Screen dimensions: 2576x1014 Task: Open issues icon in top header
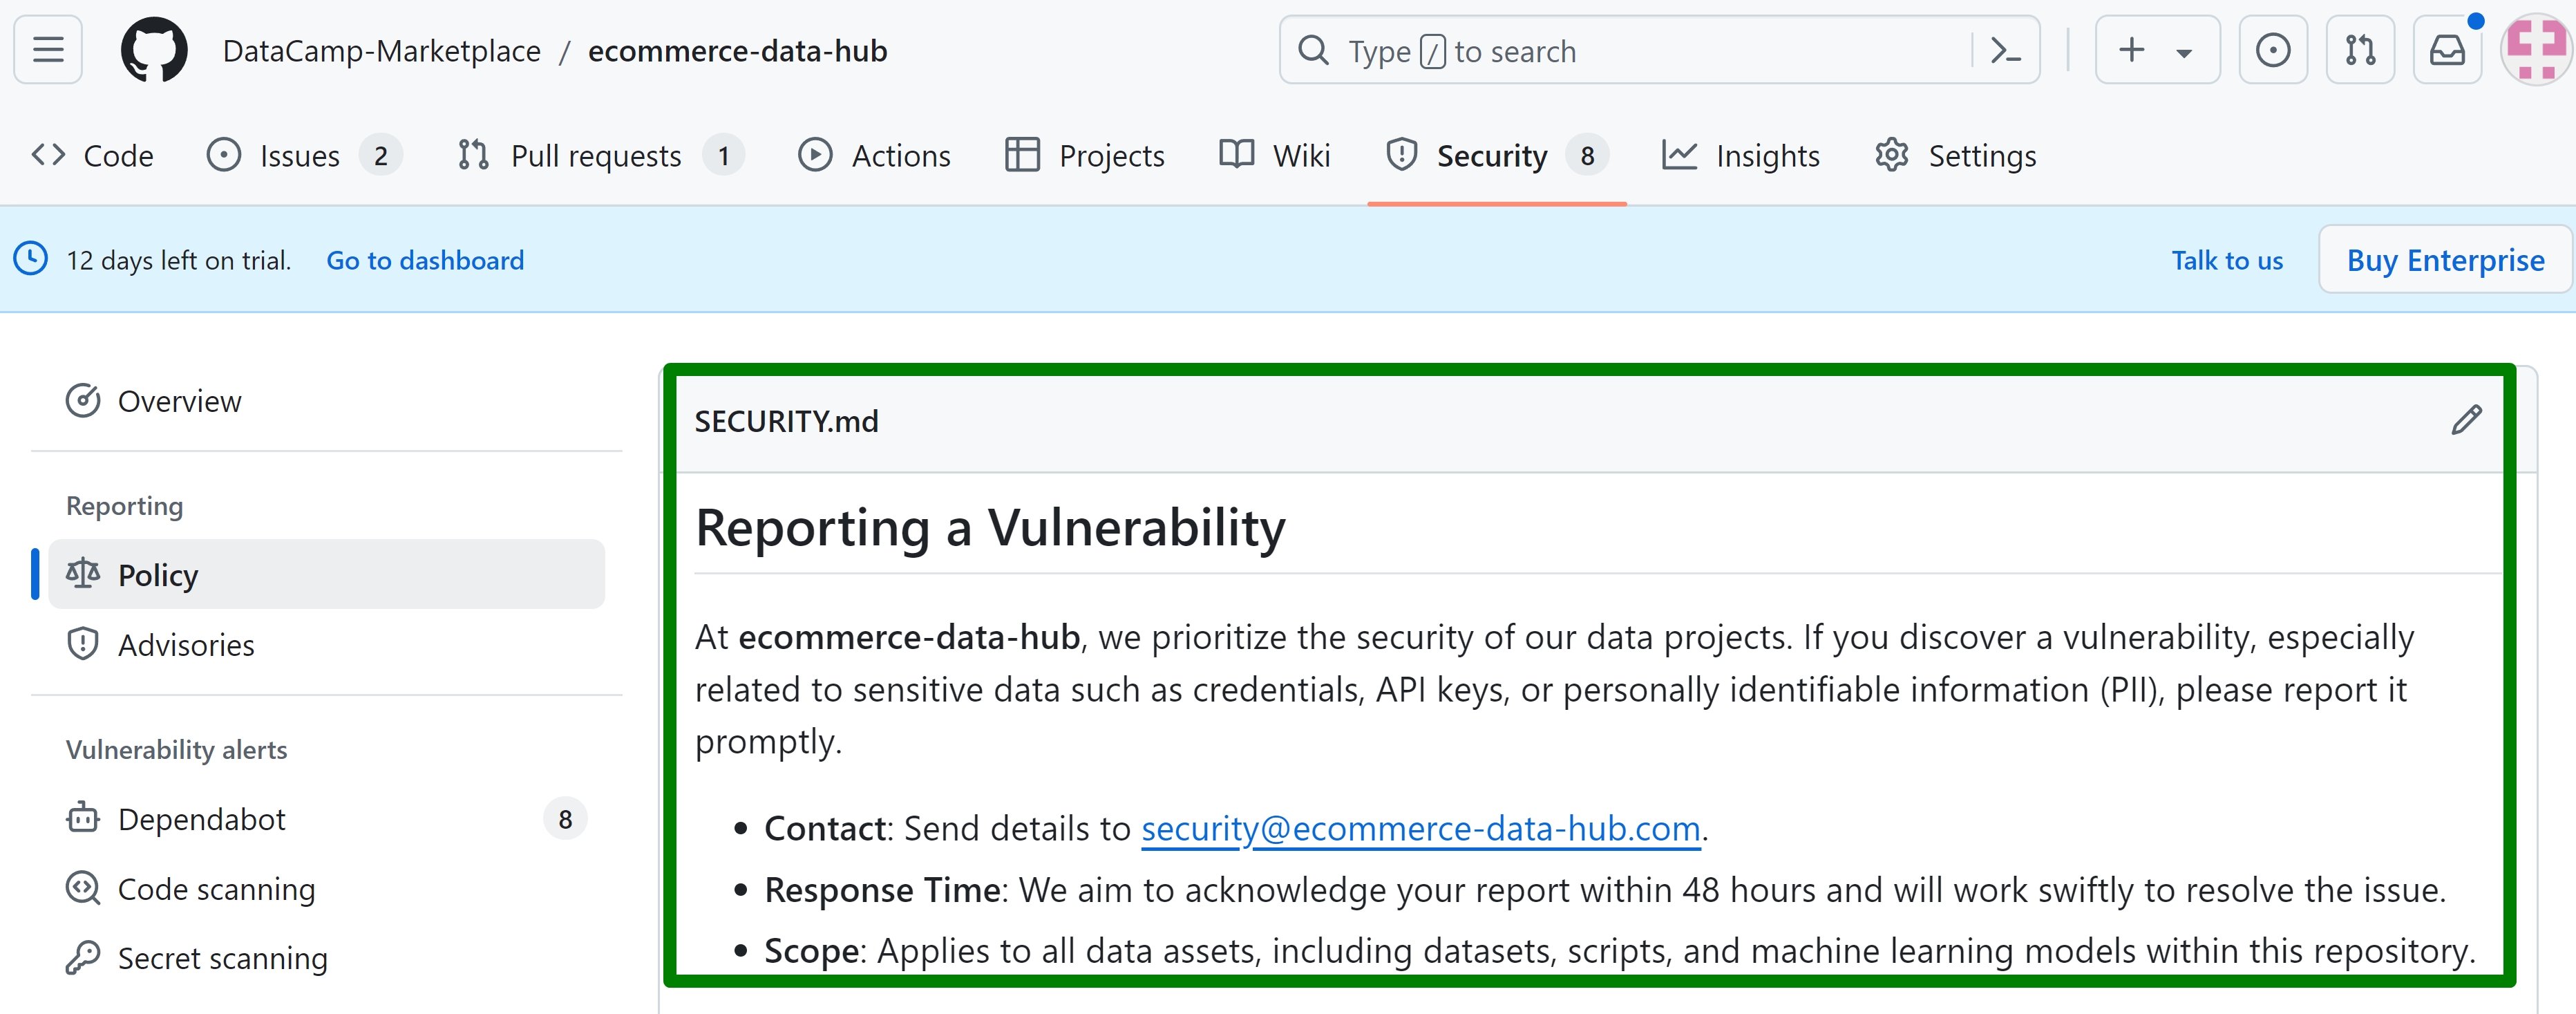[x=2273, y=50]
